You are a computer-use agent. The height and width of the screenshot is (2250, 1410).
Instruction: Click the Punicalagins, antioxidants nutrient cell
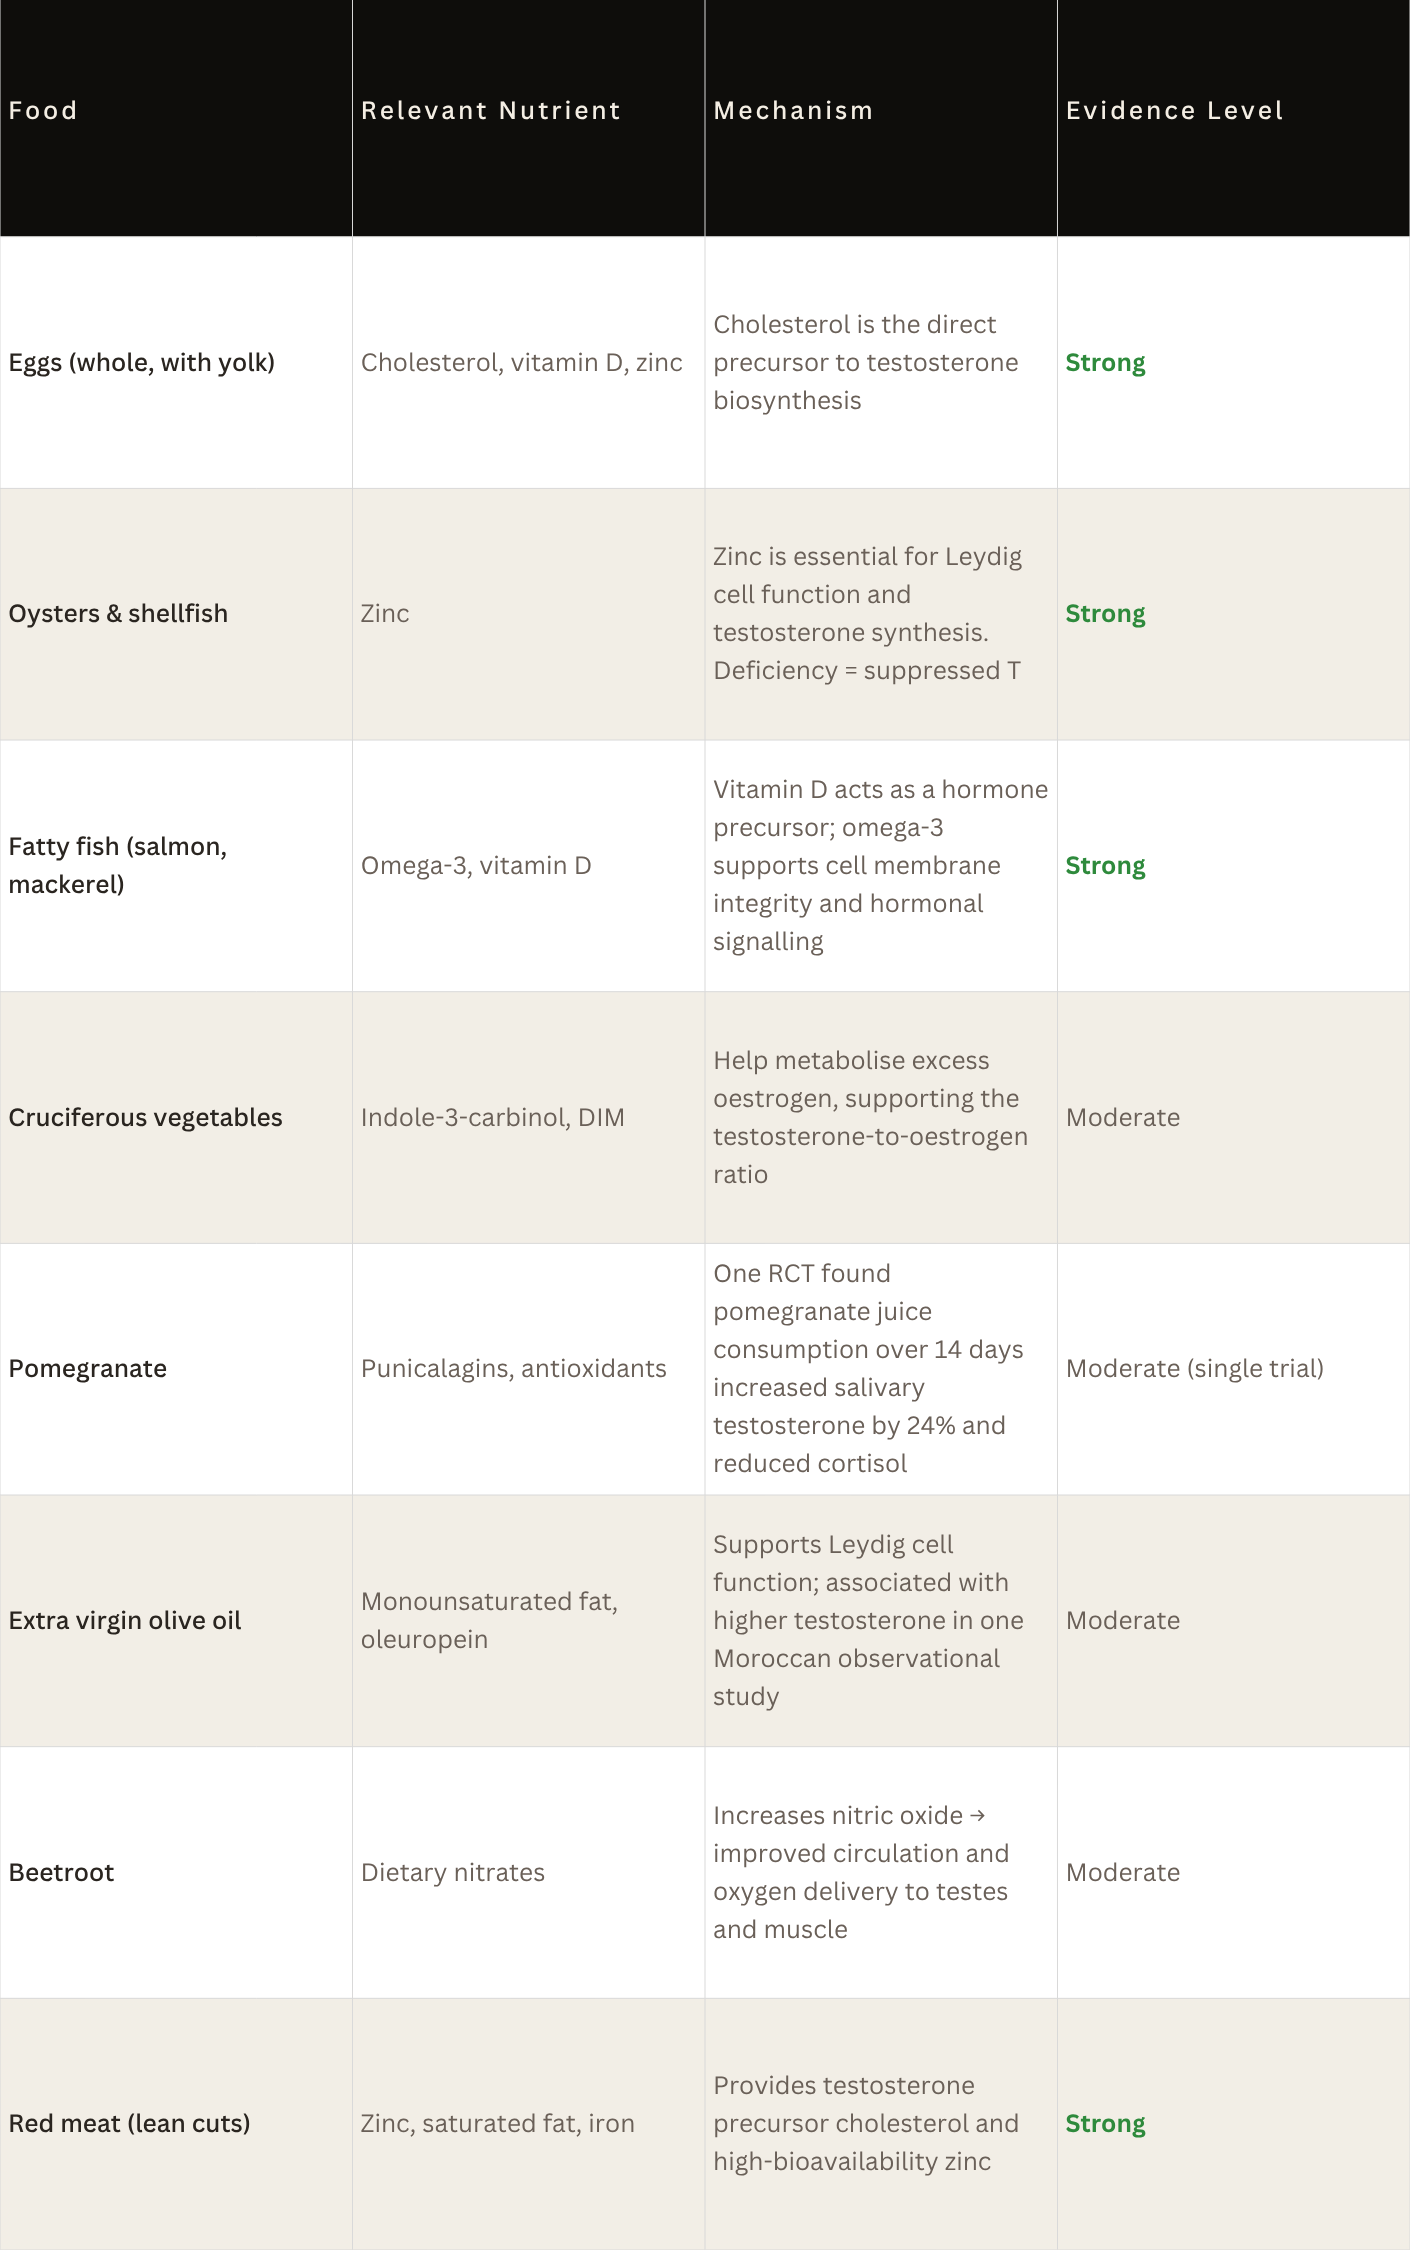click(528, 1369)
